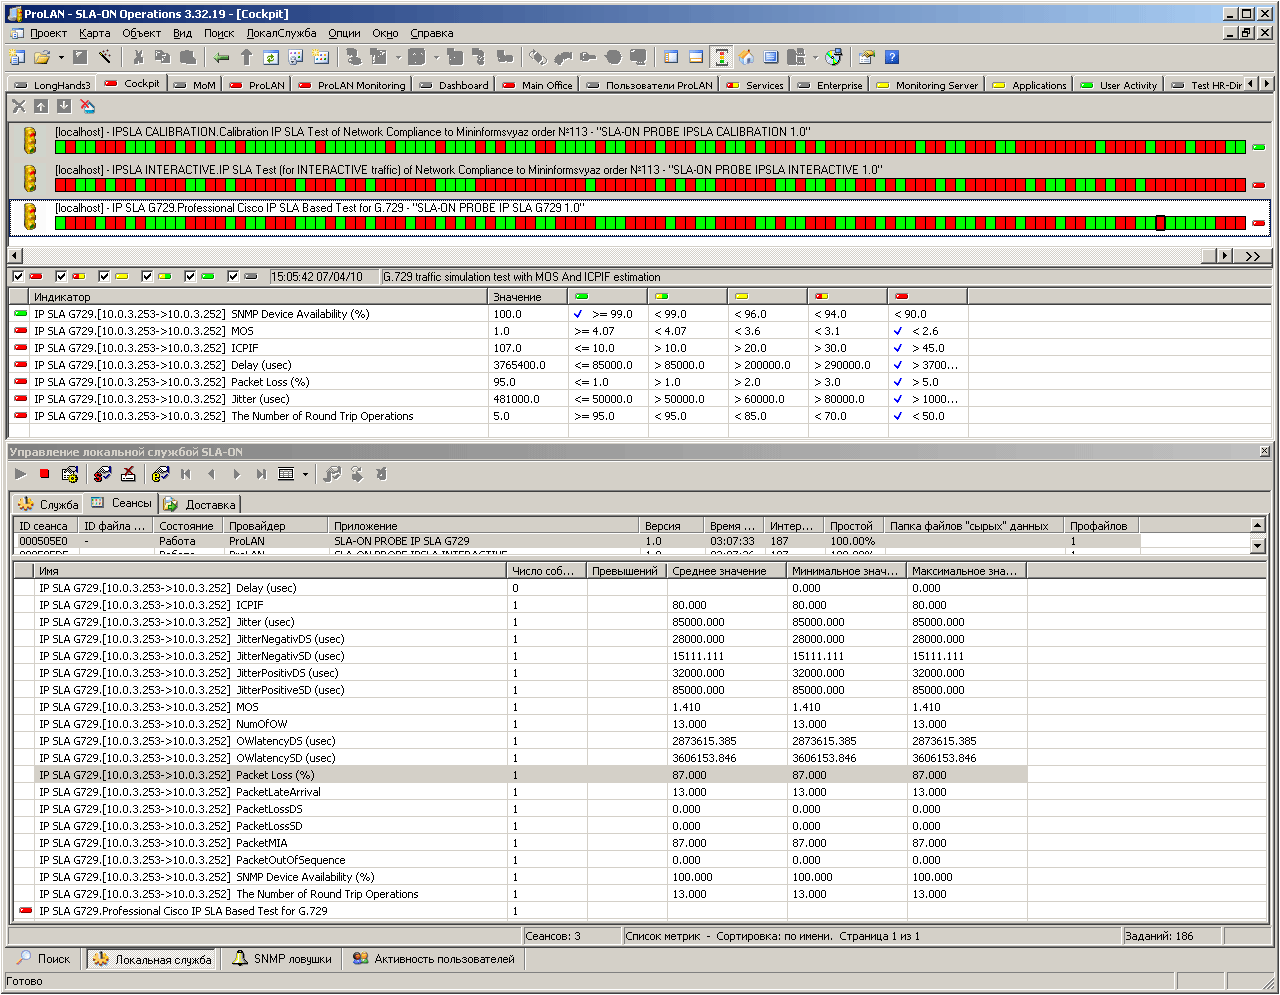The width and height of the screenshot is (1280, 995).
Task: Open the Доставка tab
Action: coord(201,504)
